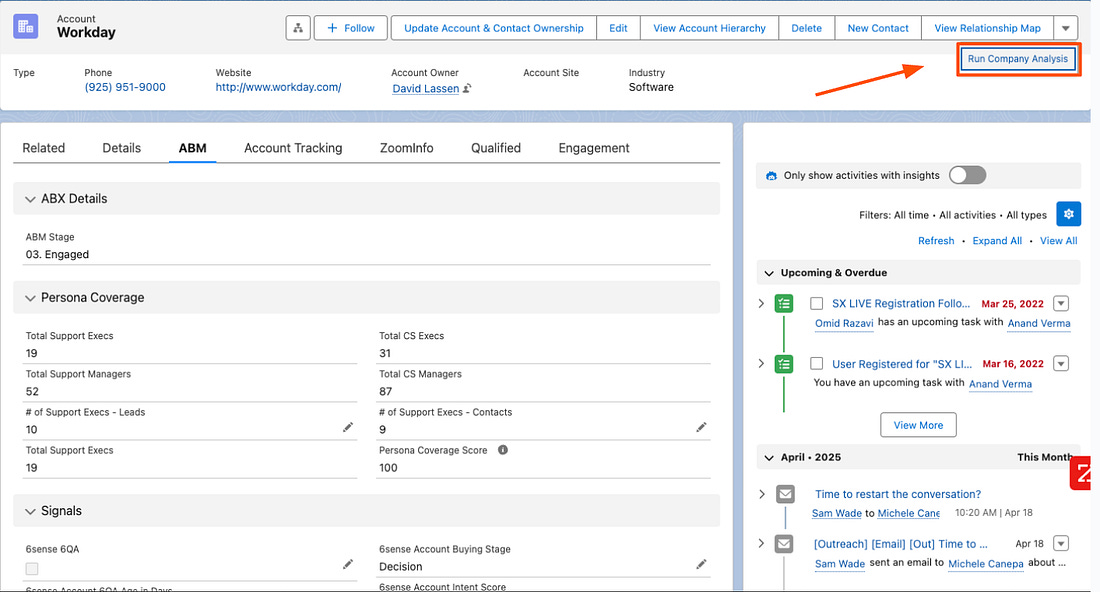Screen dimensions: 1100x592
Task: Click View Account Hierarchy button
Action: (x=709, y=28)
